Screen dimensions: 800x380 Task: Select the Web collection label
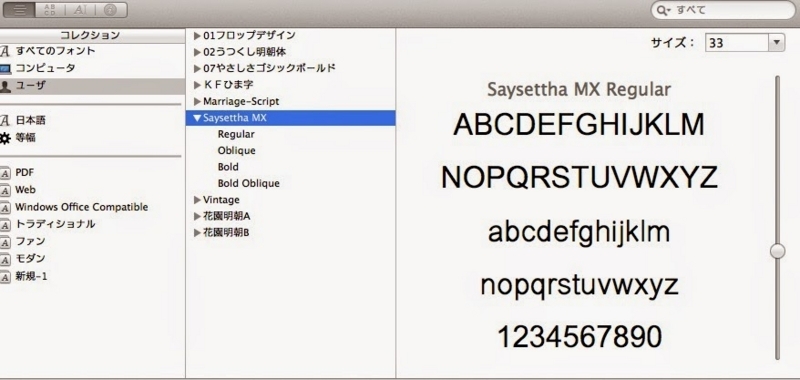coord(26,190)
